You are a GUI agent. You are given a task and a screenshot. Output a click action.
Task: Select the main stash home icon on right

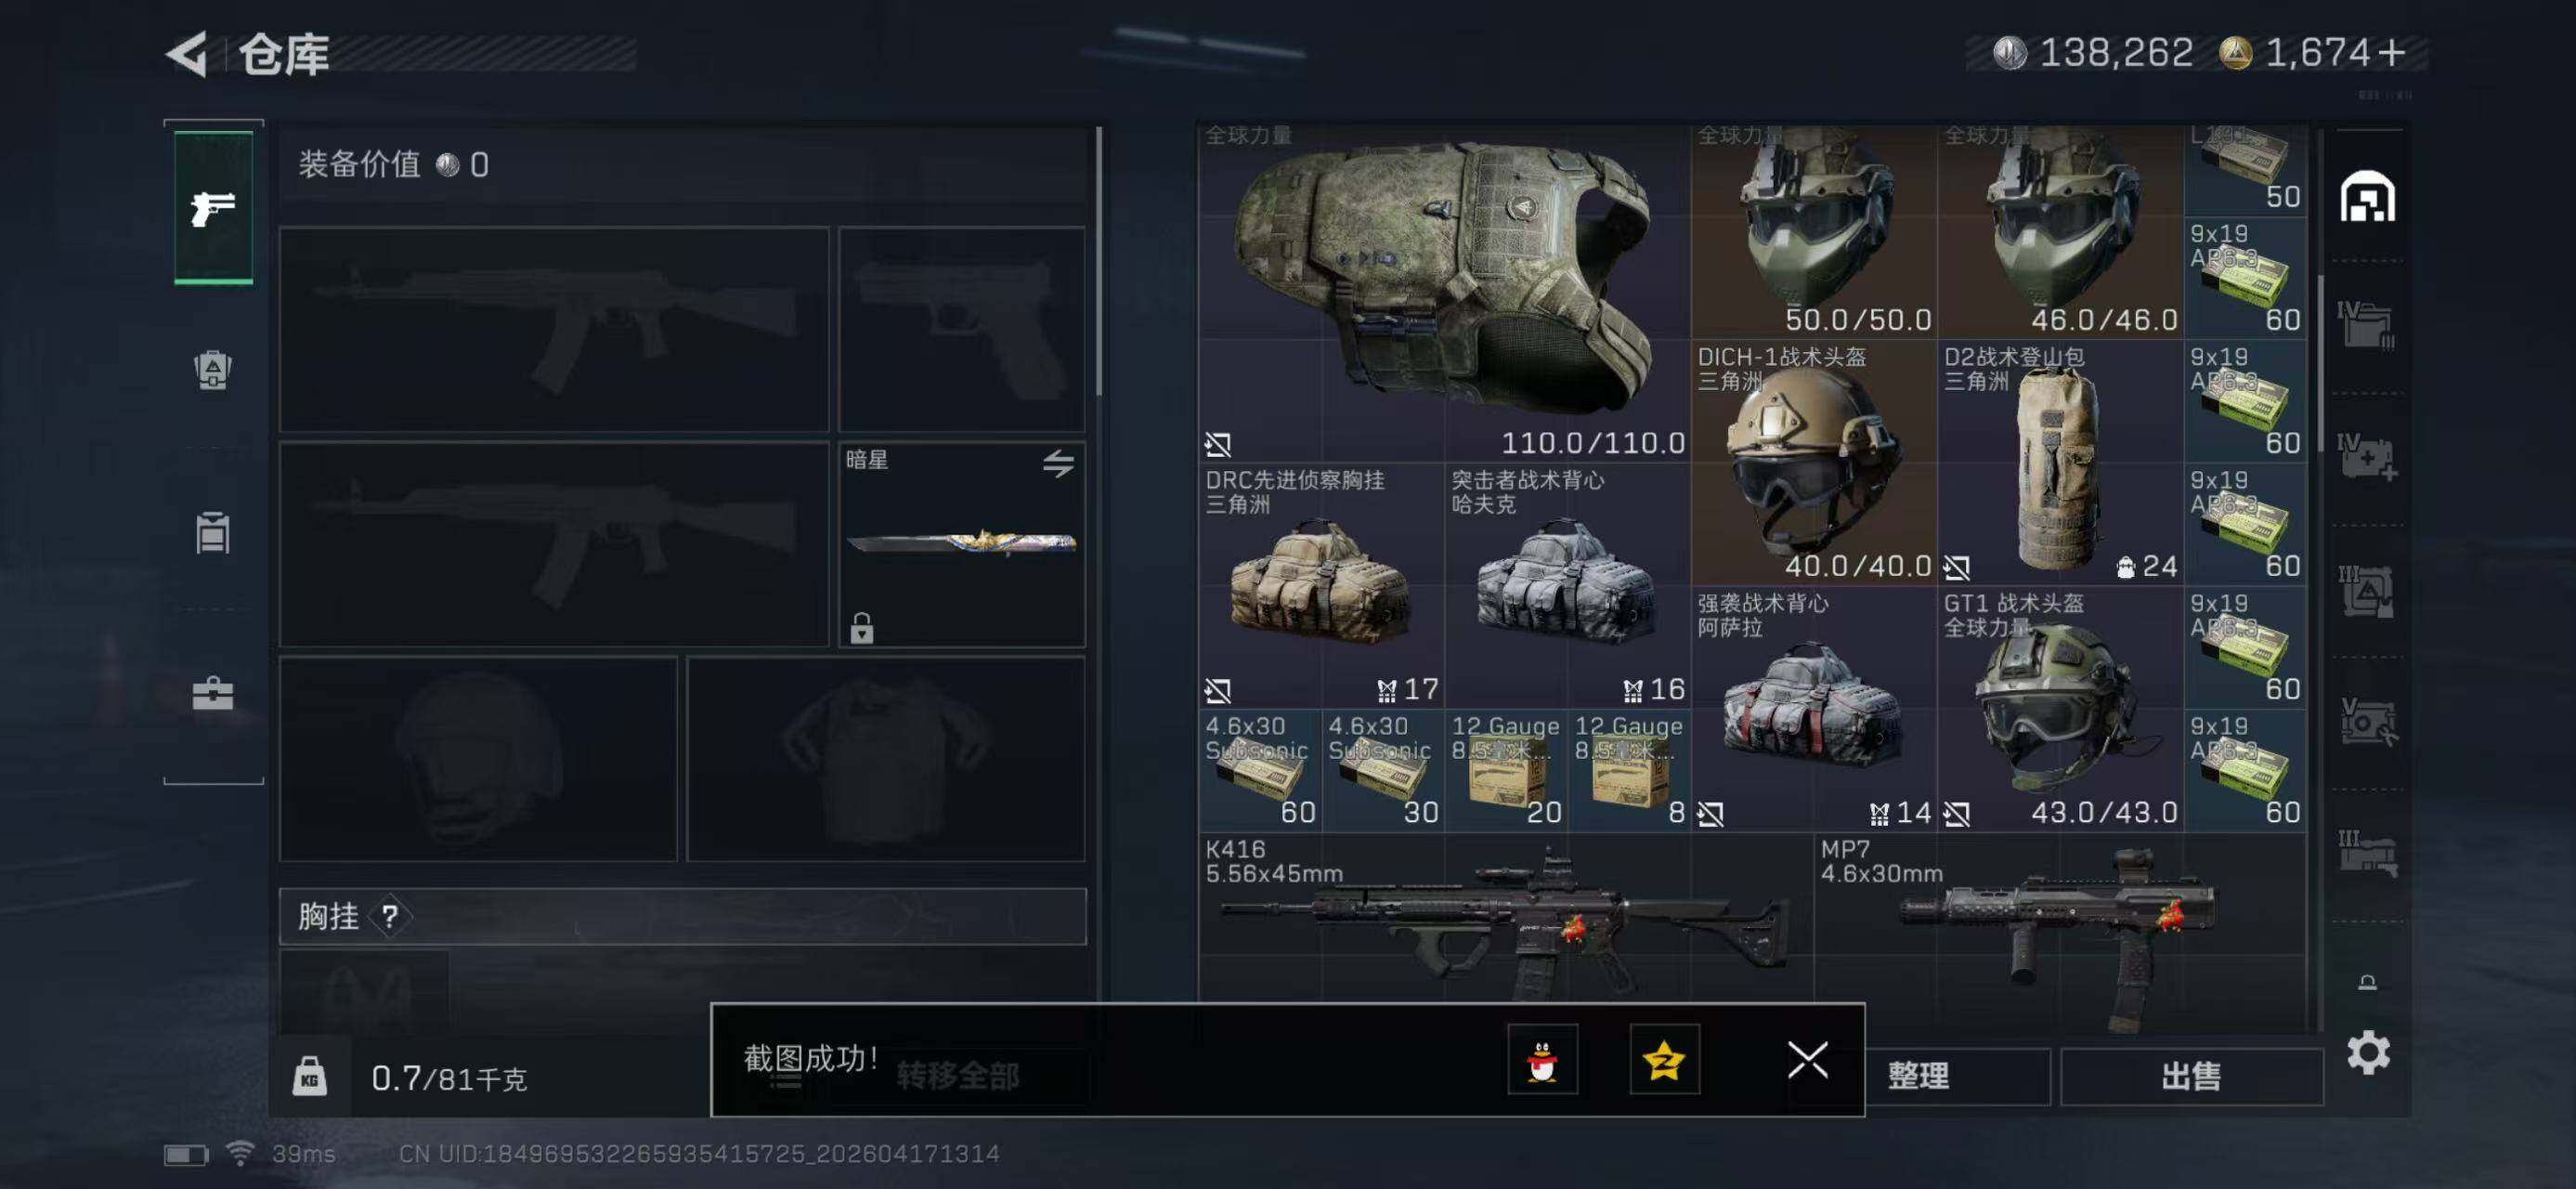[2367, 196]
